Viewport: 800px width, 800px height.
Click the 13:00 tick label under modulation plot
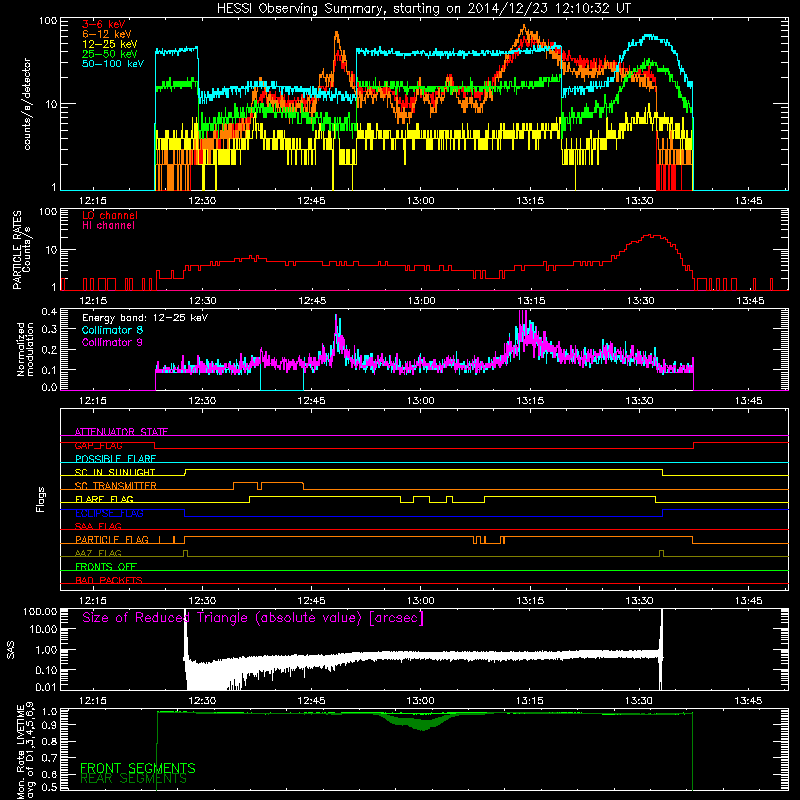(x=421, y=401)
